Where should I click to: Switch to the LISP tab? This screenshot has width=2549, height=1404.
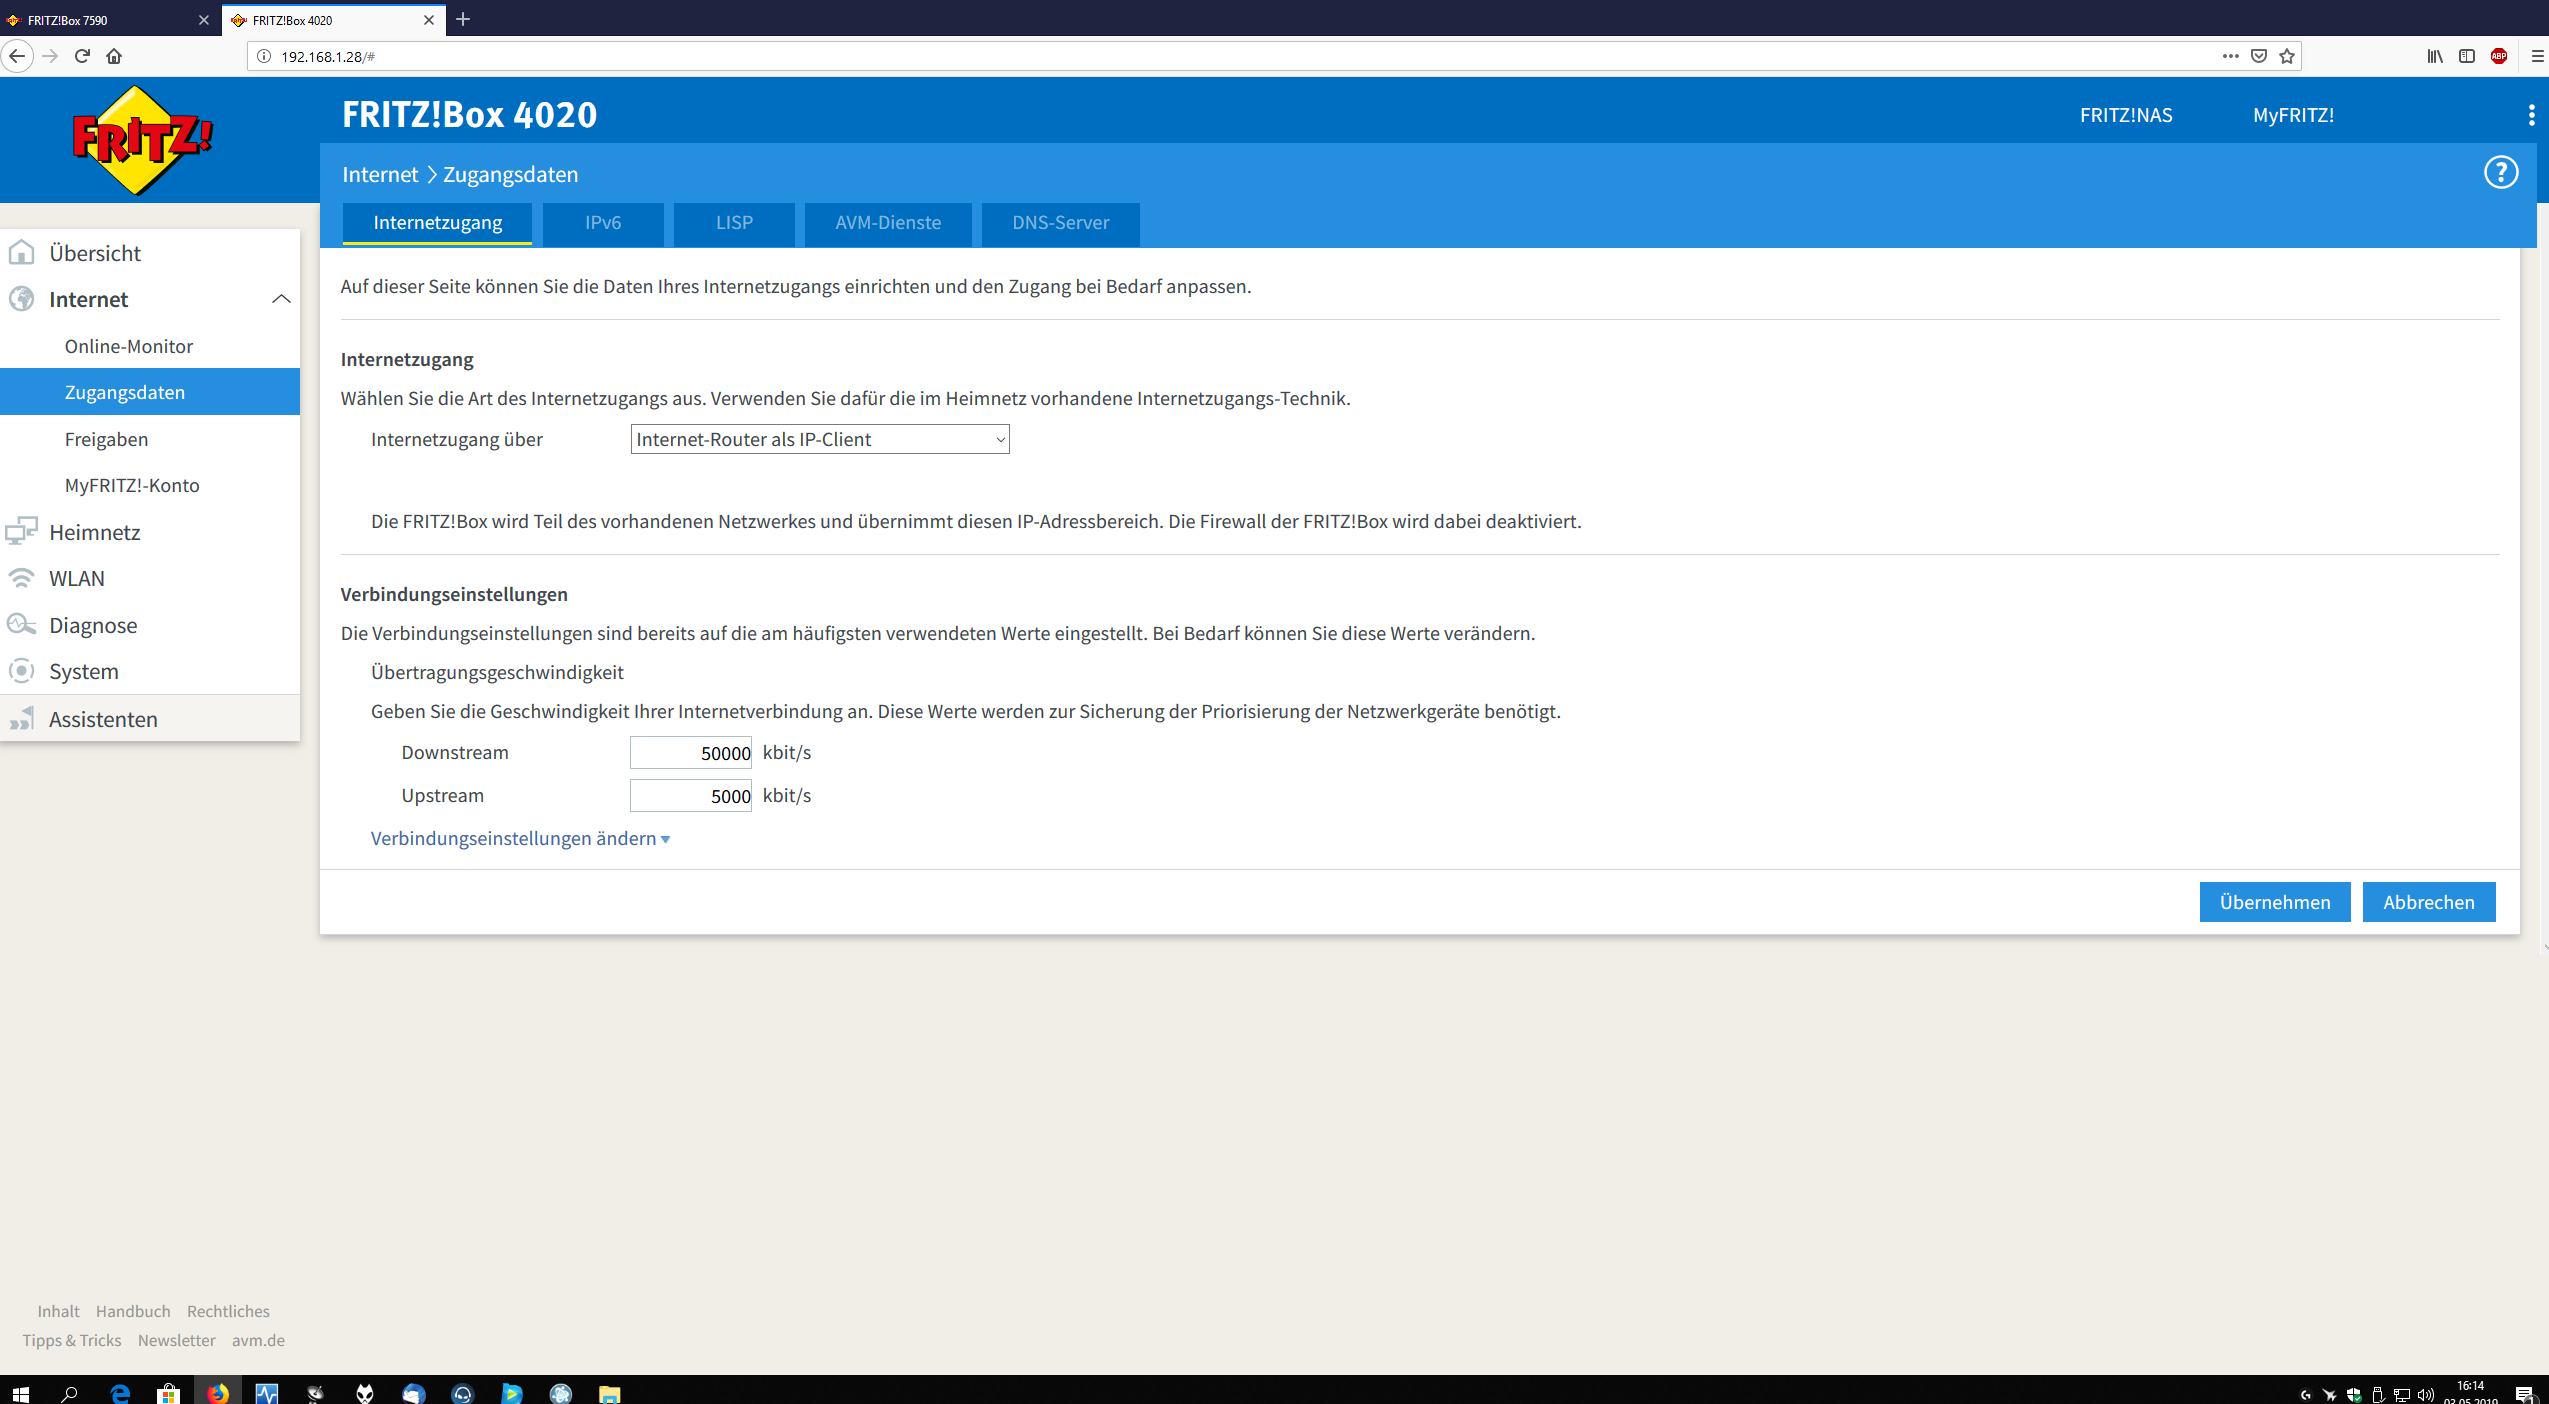click(x=734, y=223)
